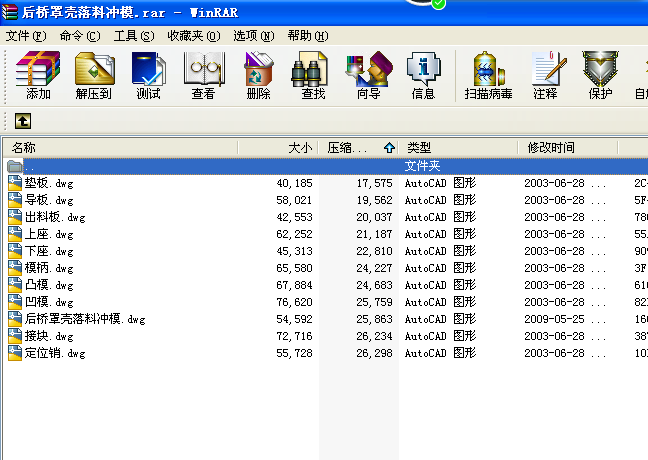Select file name 出料板.dwg

click(x=55, y=217)
